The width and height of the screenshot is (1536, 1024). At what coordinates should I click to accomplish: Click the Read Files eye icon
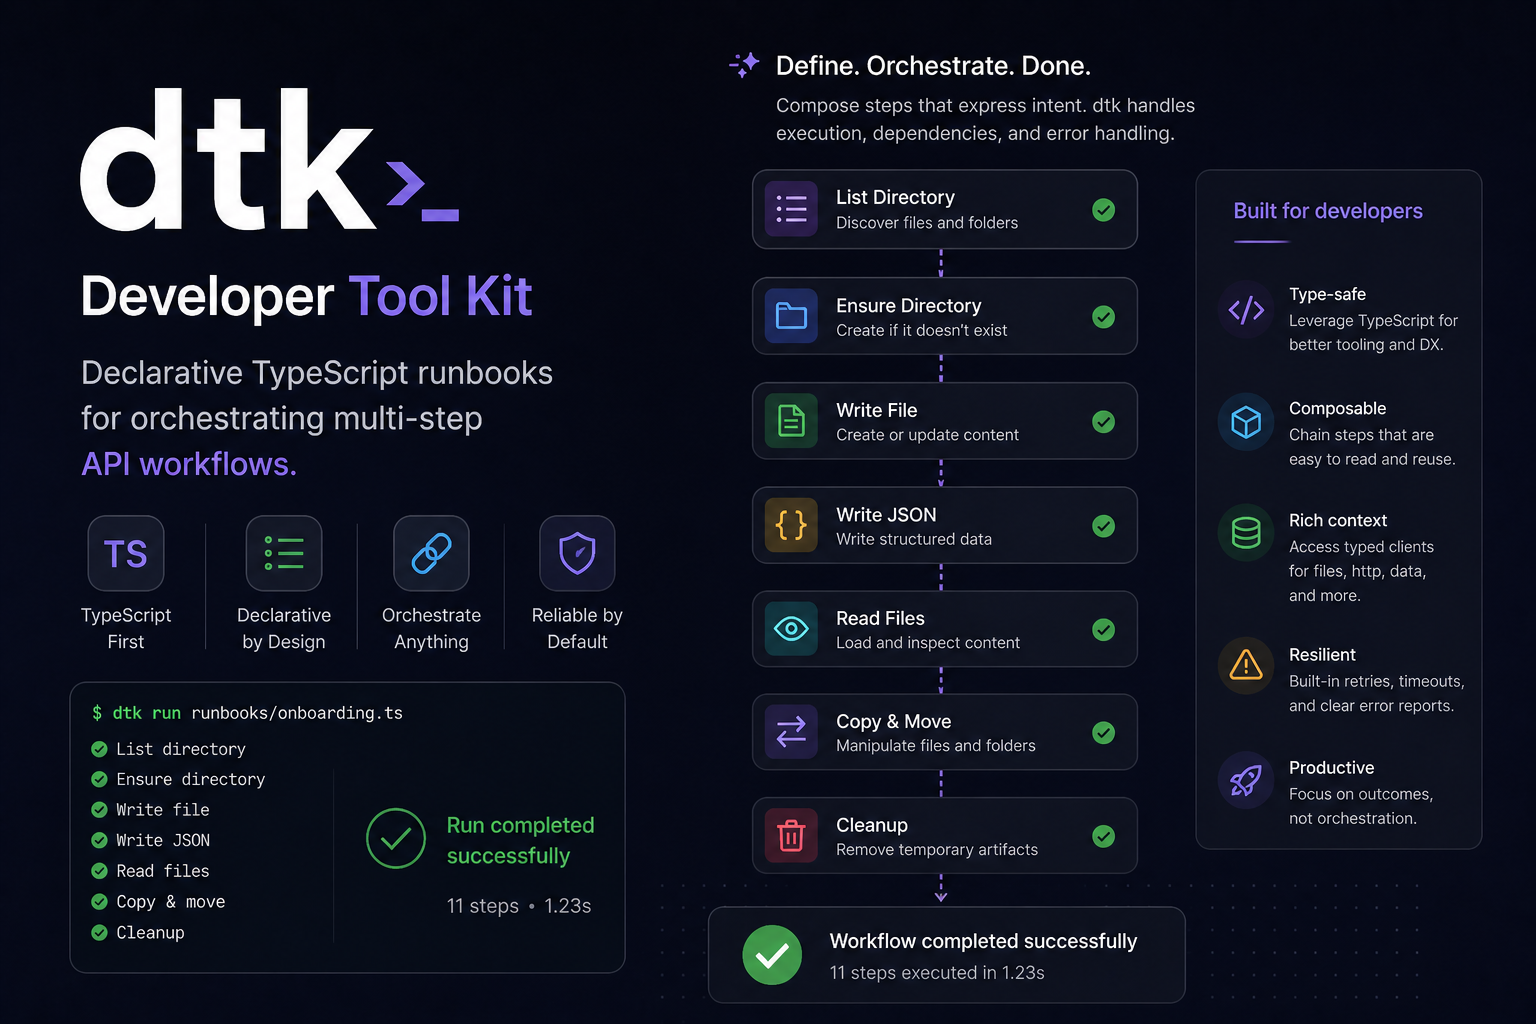click(x=791, y=629)
